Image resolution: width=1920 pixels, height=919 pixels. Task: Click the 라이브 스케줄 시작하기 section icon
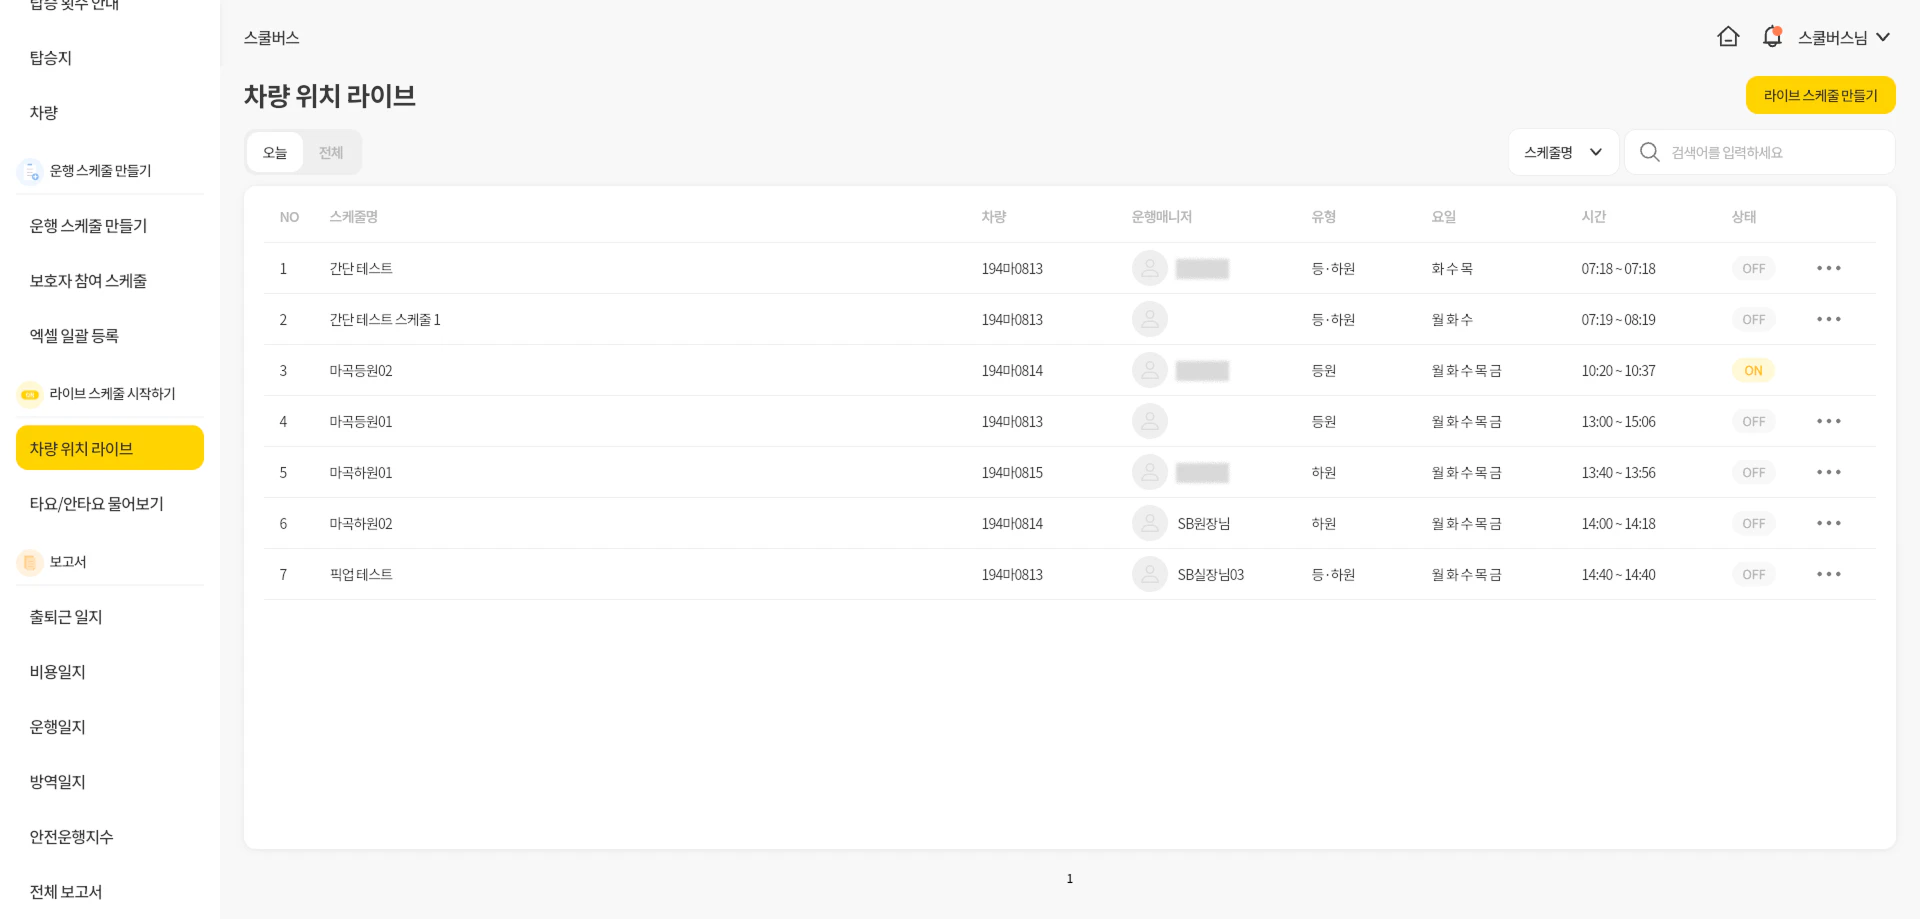click(30, 394)
